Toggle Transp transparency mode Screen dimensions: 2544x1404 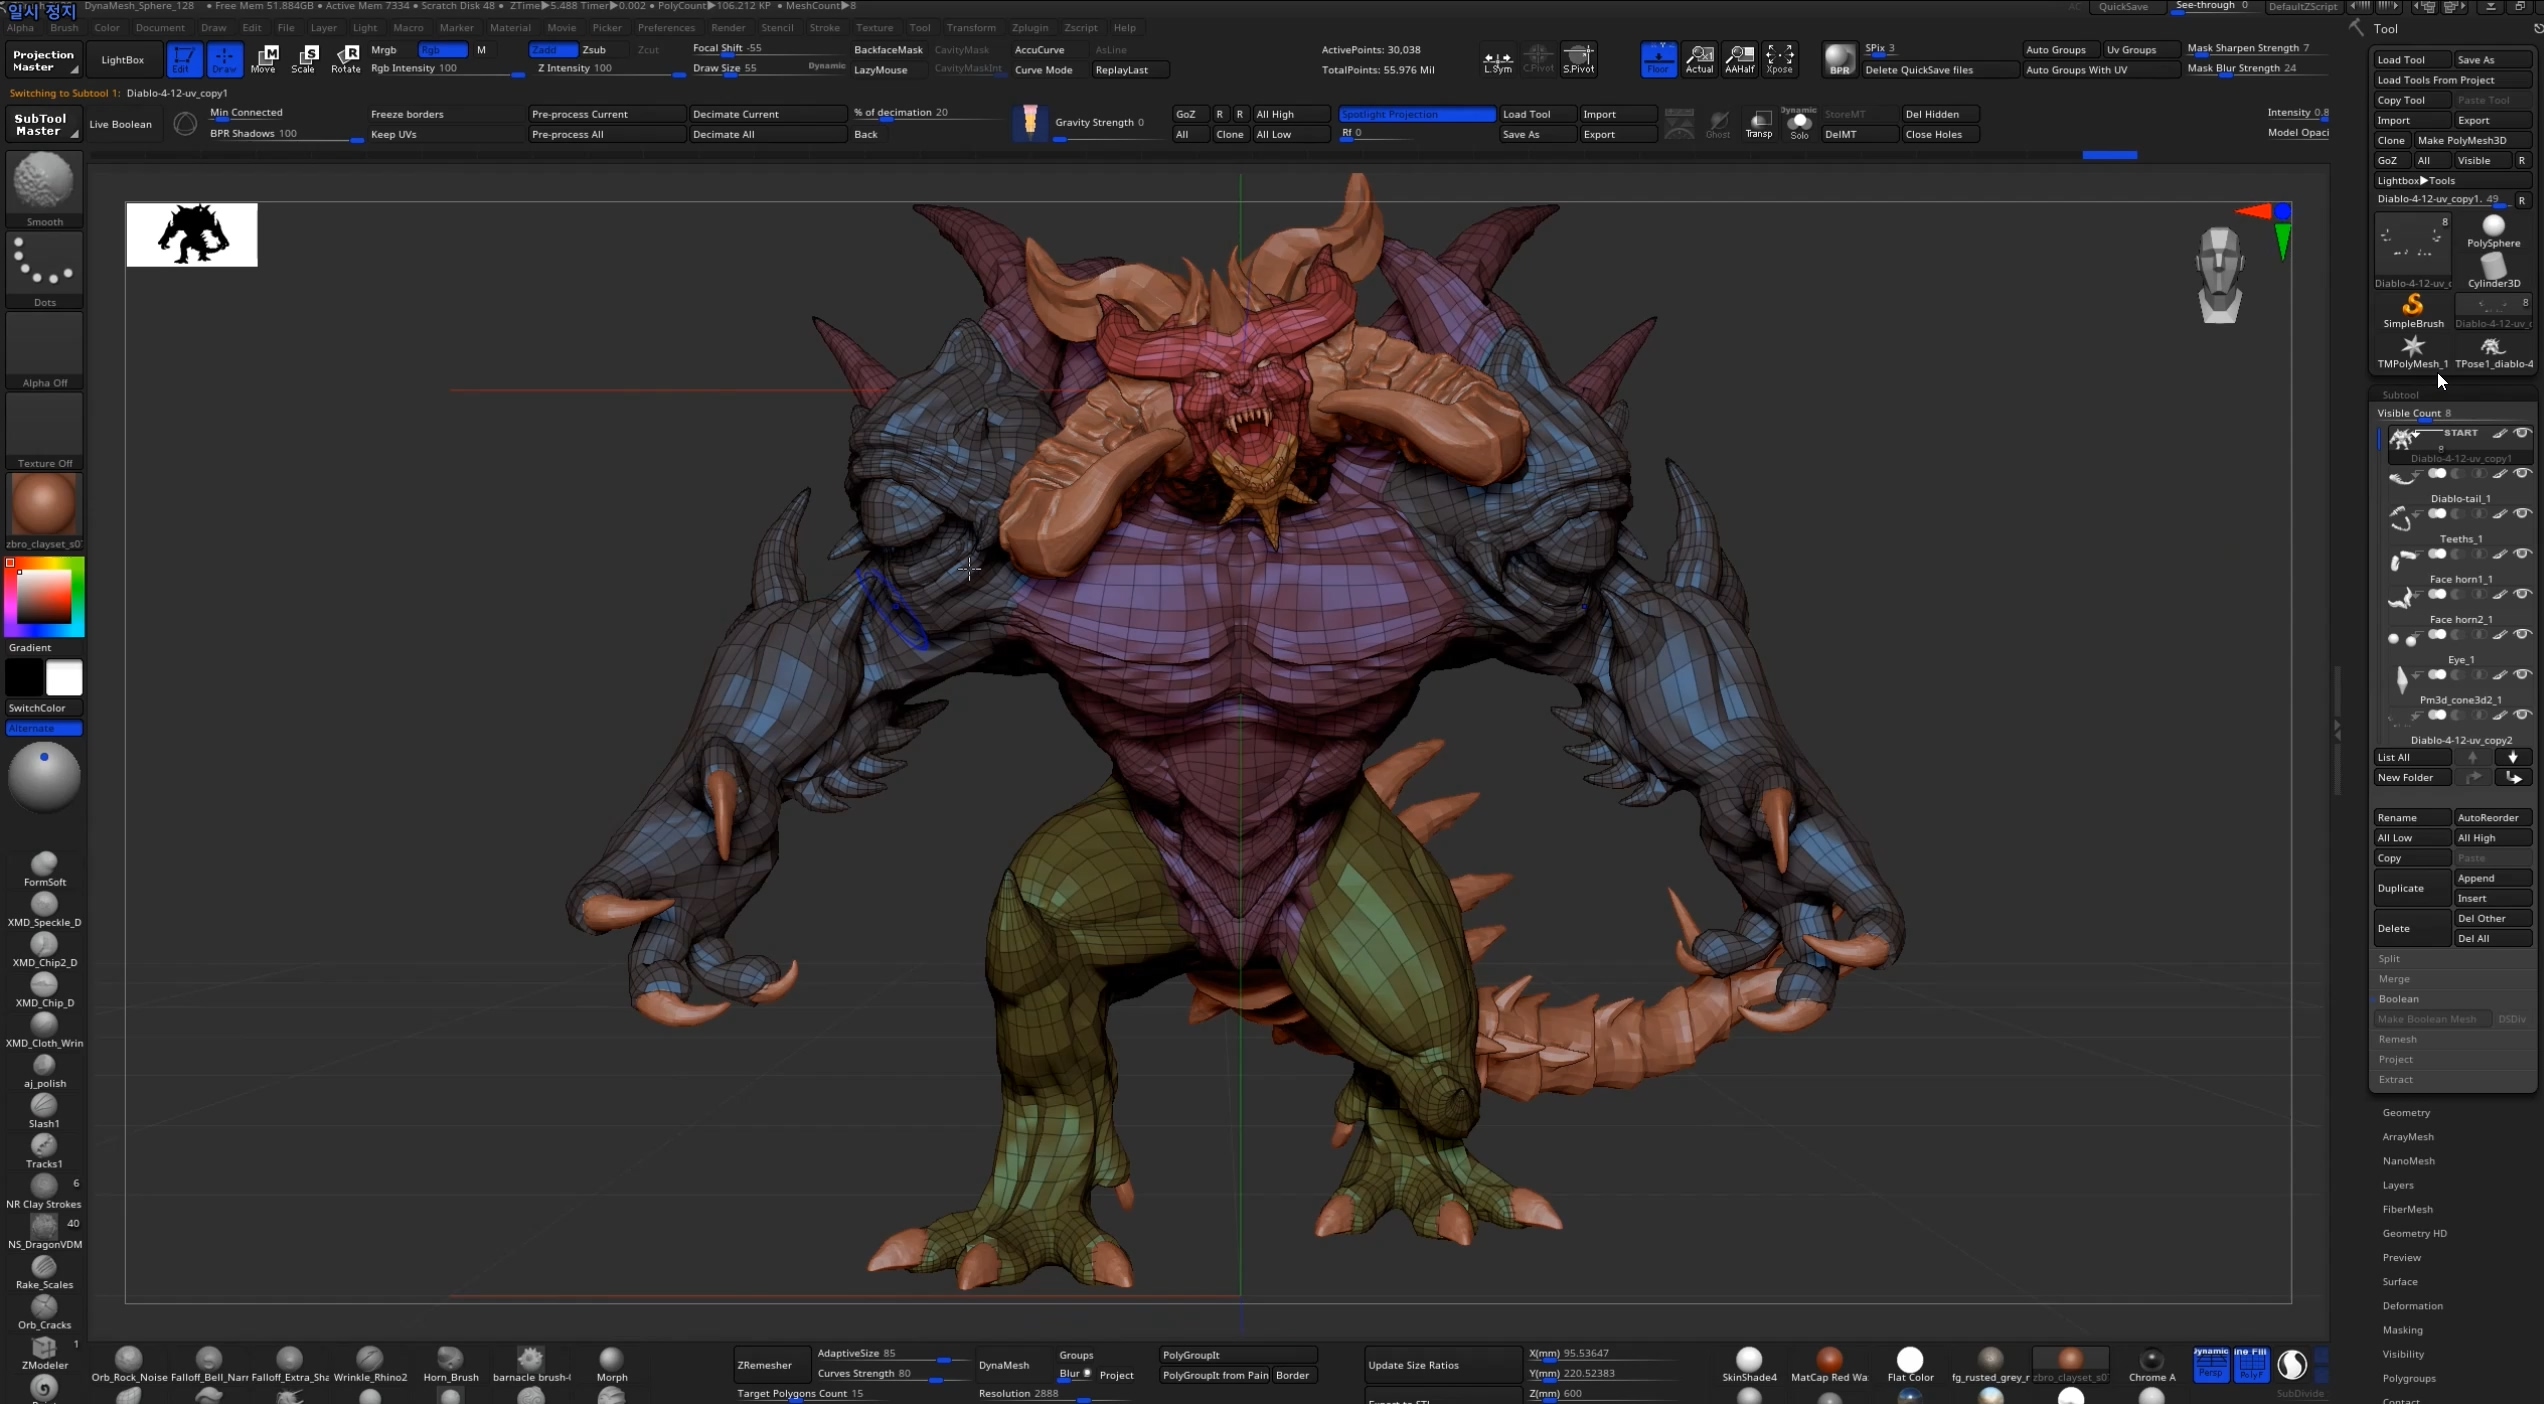click(x=1759, y=124)
